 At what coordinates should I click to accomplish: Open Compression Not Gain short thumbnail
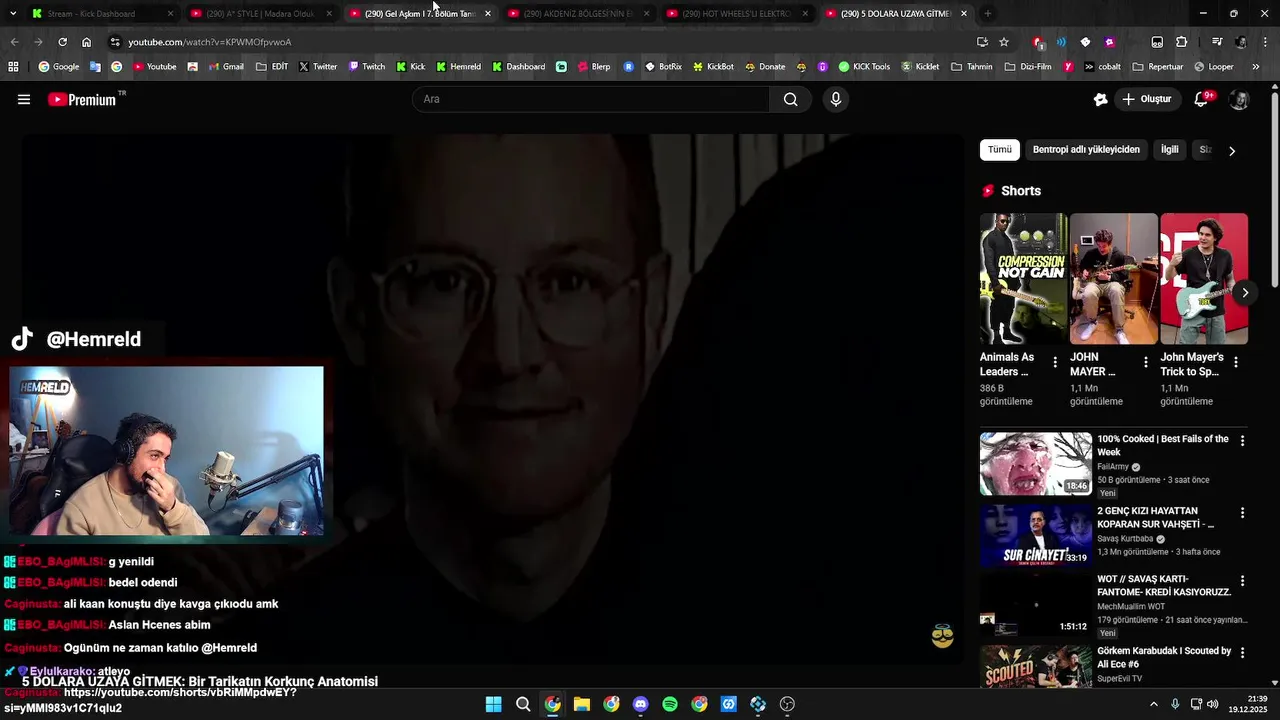(1024, 278)
